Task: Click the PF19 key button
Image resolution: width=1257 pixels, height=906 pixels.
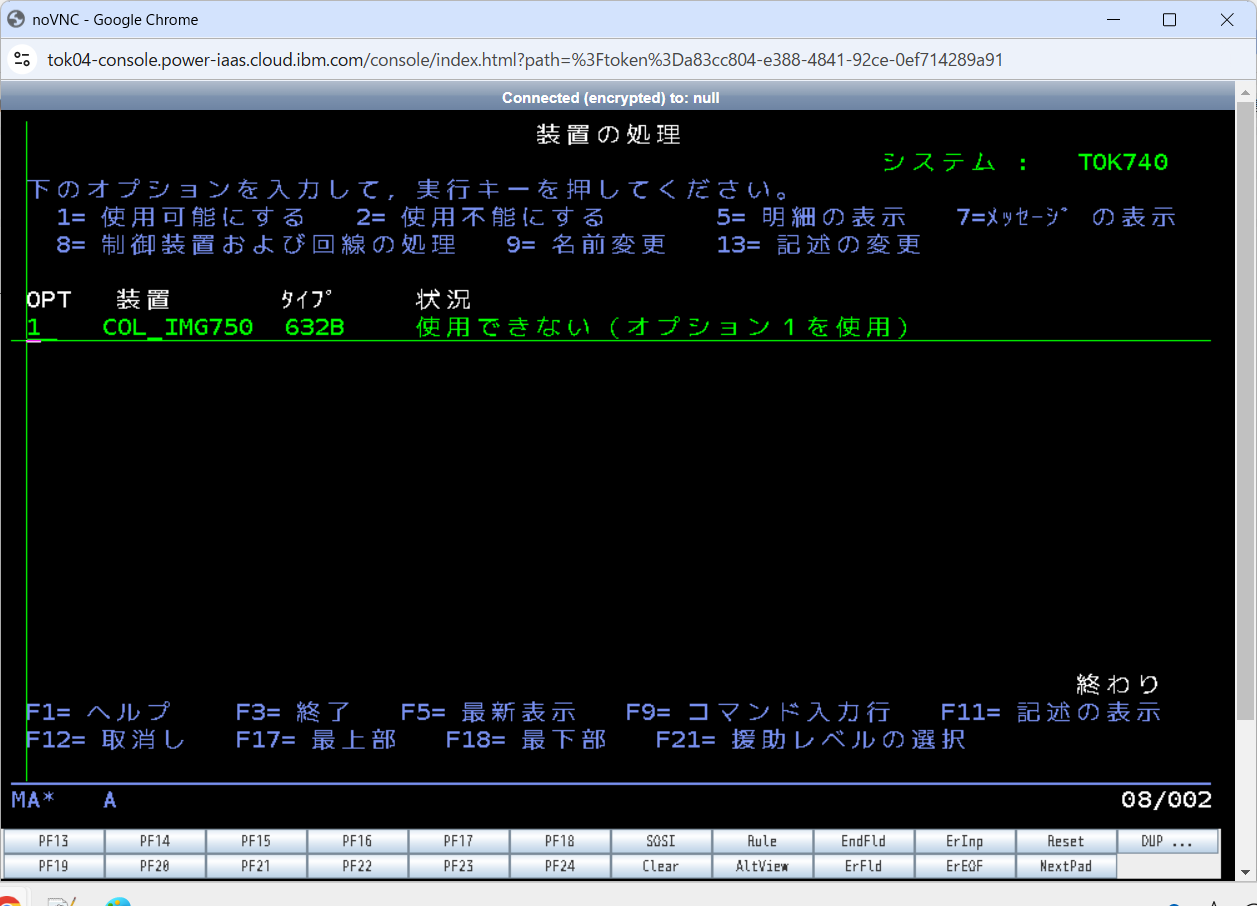Action: (x=54, y=866)
